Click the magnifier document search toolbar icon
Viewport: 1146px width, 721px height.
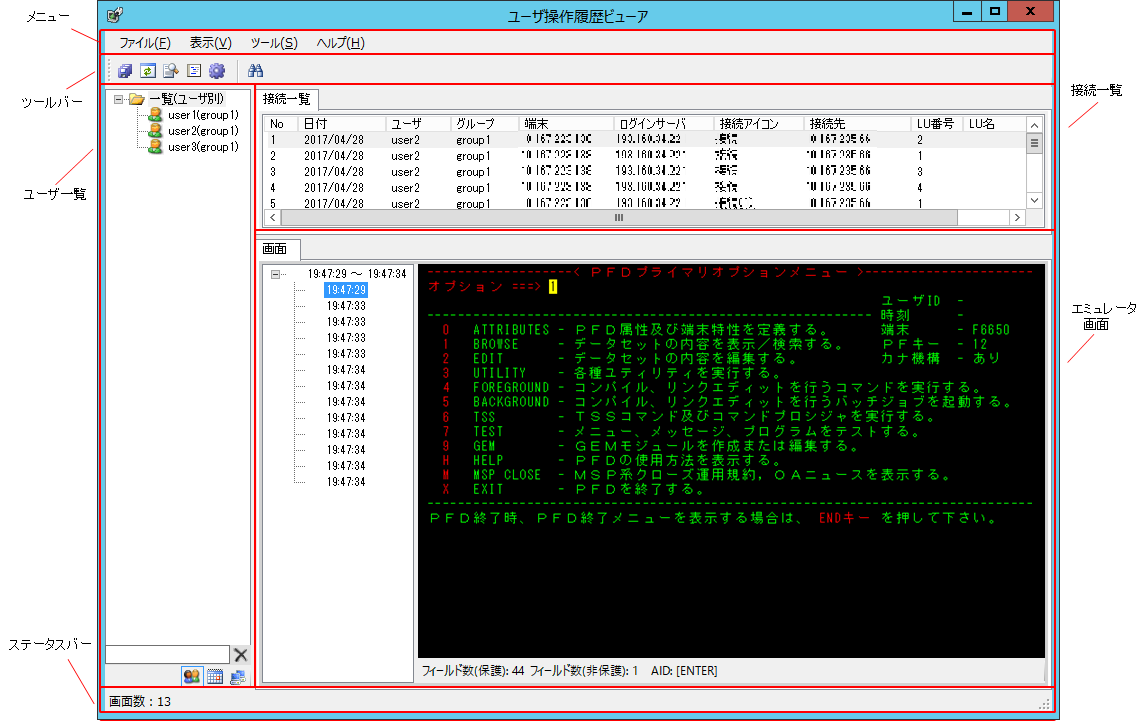(x=171, y=71)
